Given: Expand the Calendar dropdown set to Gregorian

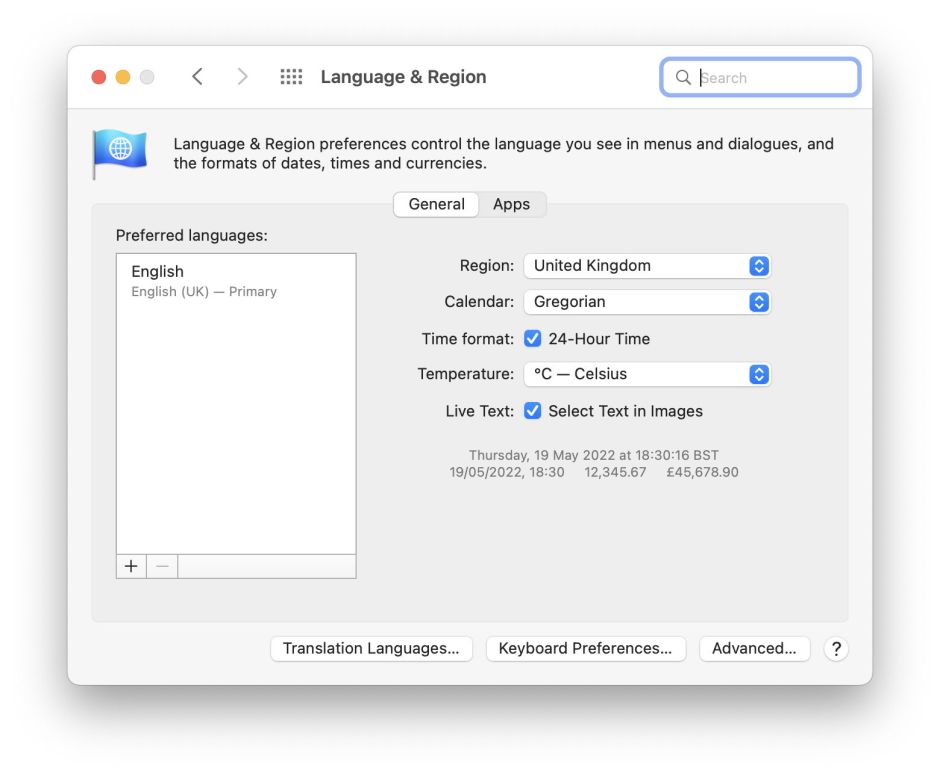Looking at the screenshot, I should coord(647,302).
